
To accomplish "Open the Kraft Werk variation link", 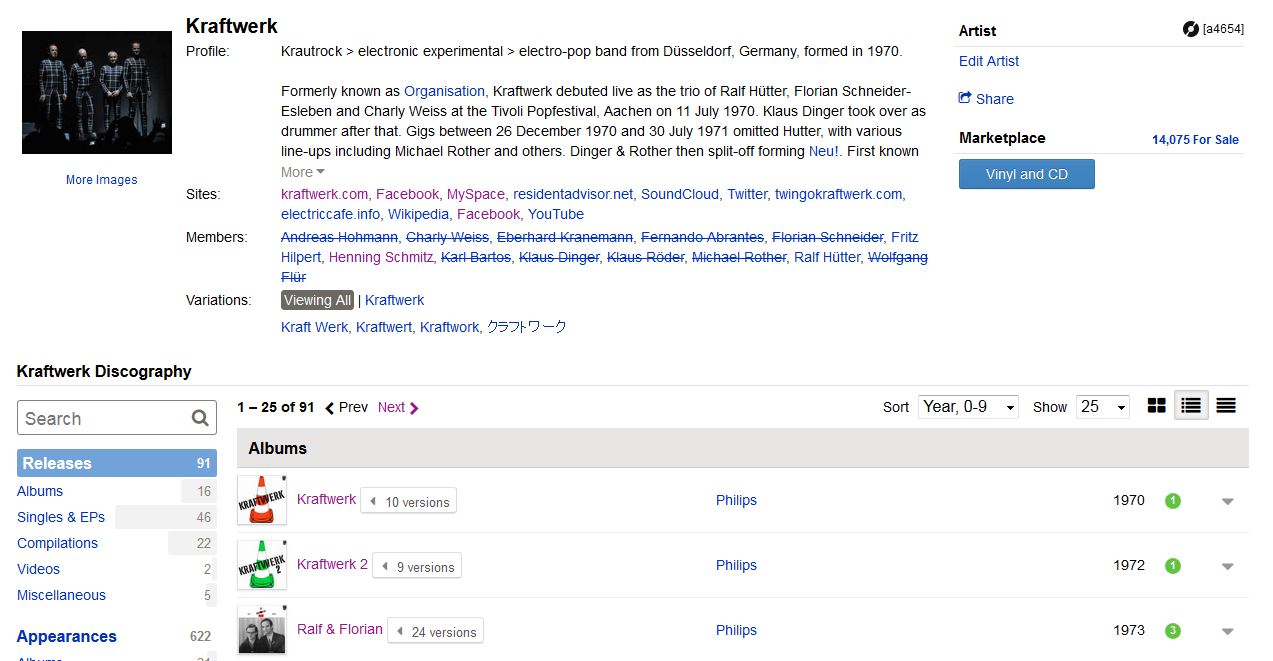I will (314, 327).
